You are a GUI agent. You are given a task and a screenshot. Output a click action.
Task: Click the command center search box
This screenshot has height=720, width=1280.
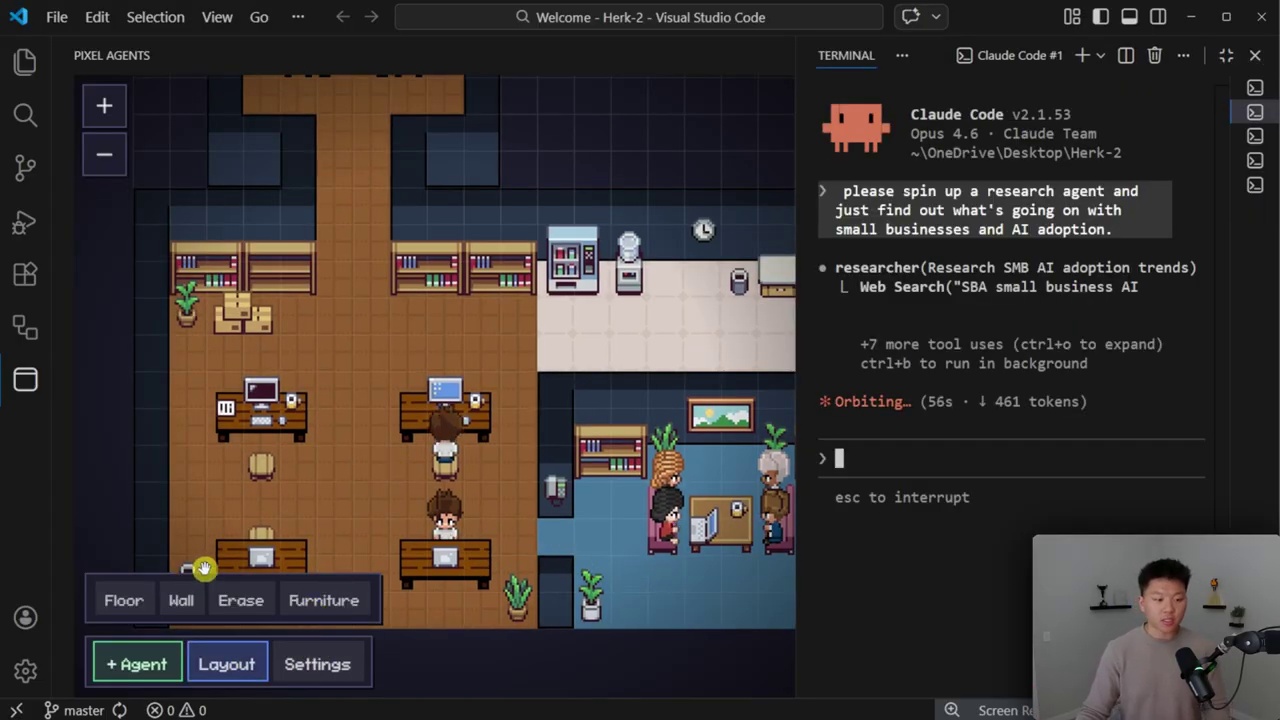(639, 17)
